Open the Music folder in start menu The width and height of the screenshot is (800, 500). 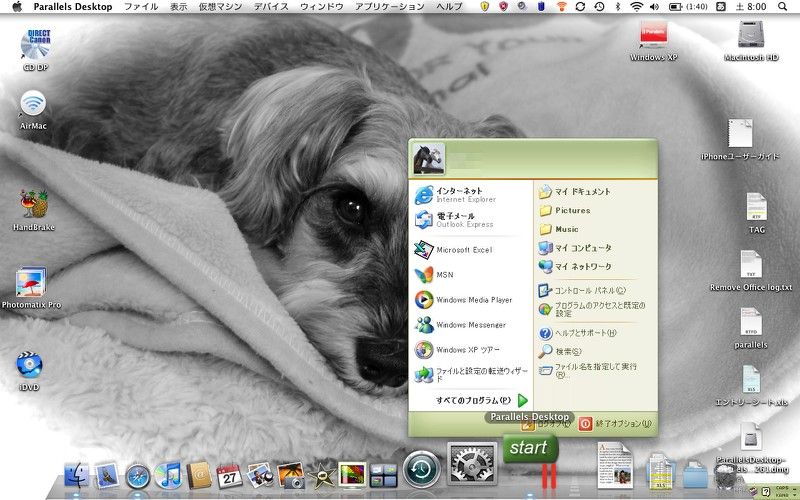(559, 229)
